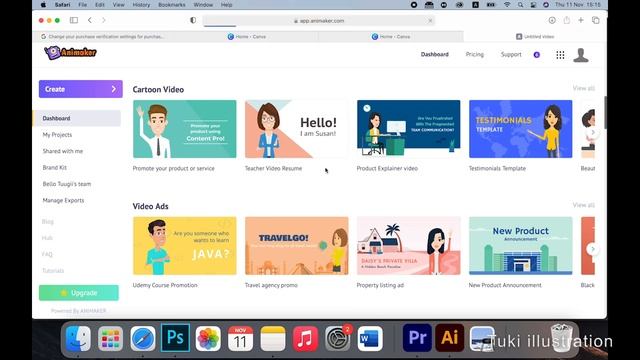The width and height of the screenshot is (640, 360).
Task: Click the privacy shield icon
Action: tap(193, 20)
